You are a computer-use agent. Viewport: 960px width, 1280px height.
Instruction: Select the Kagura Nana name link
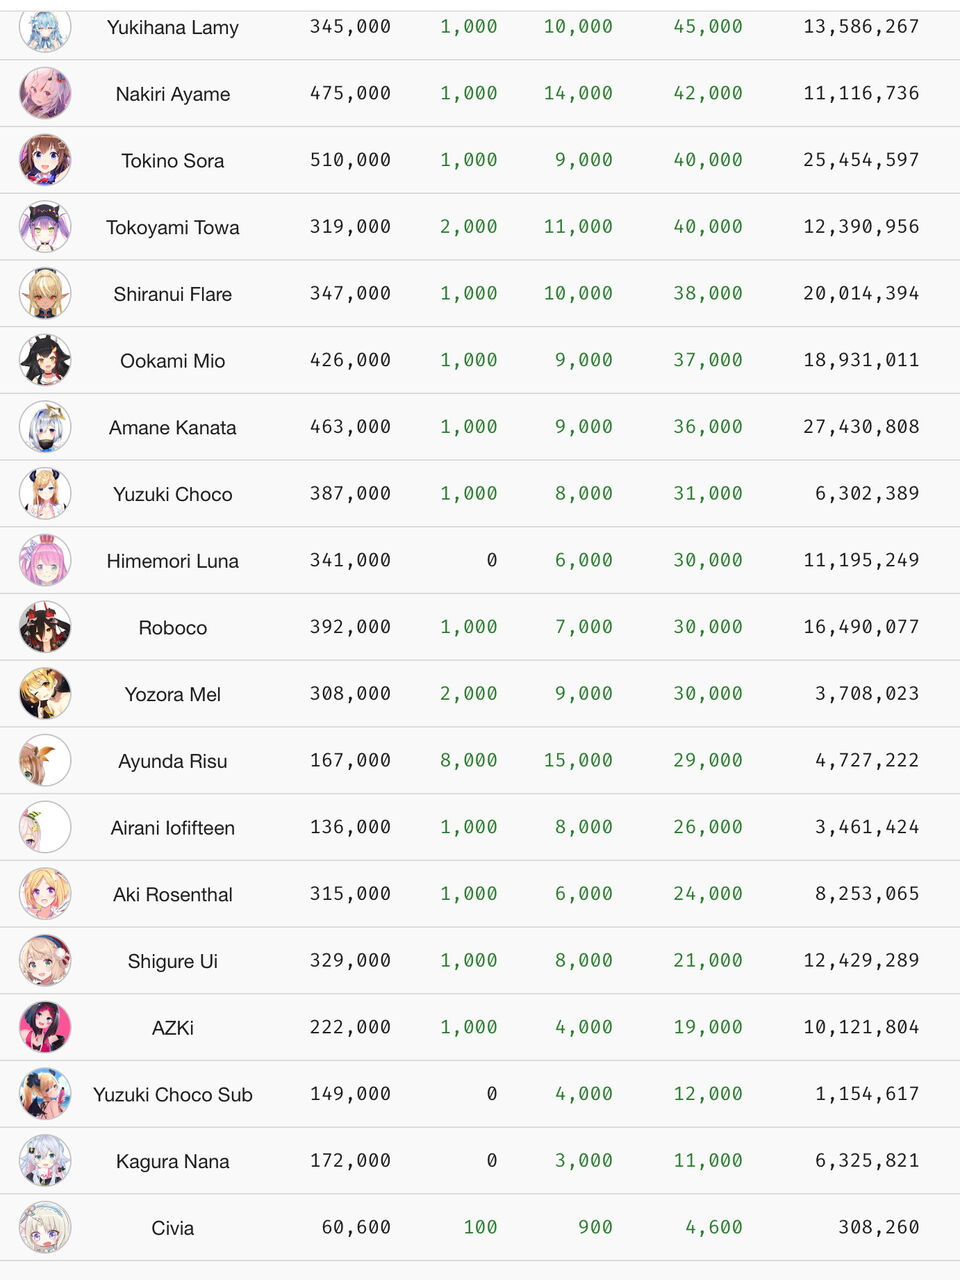[x=173, y=1161]
